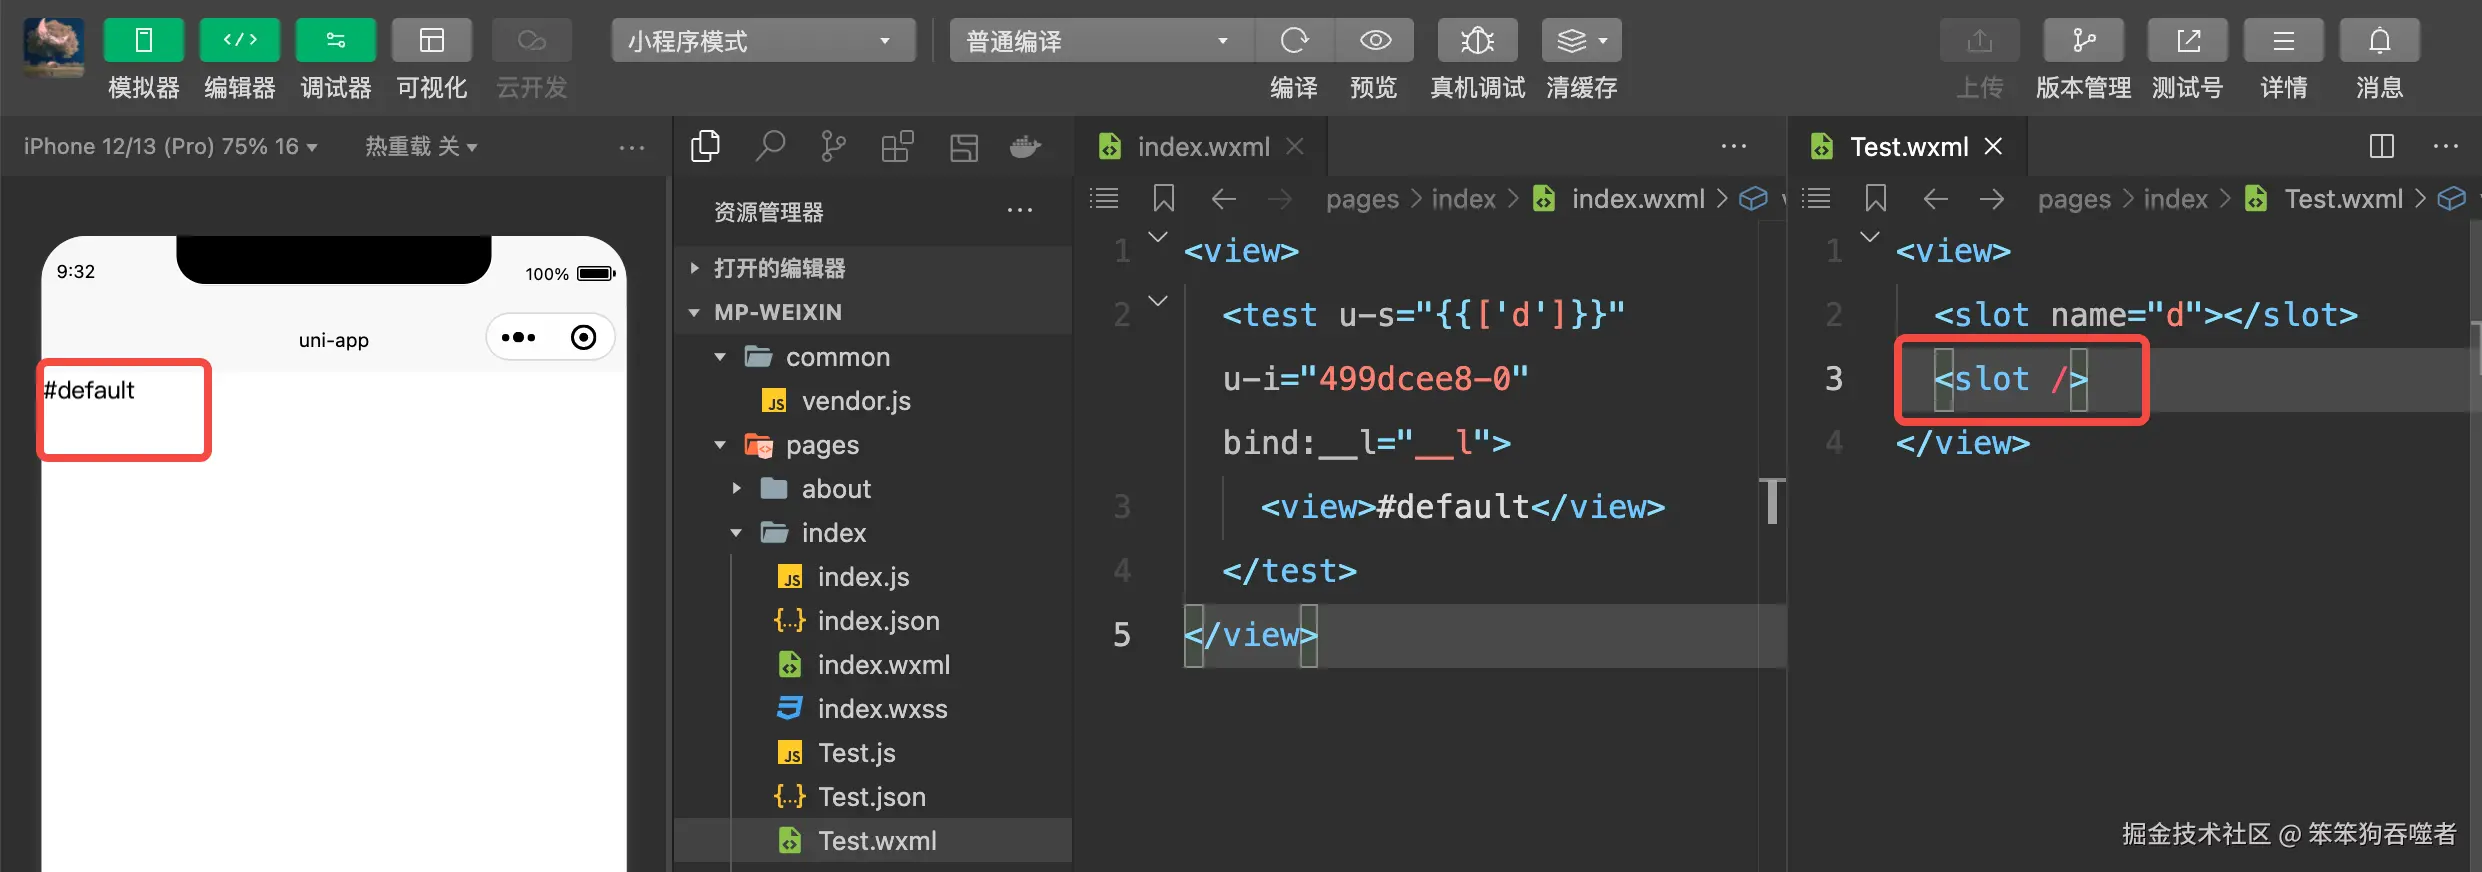Click the user avatar image
2482x872 pixels.
point(54,47)
